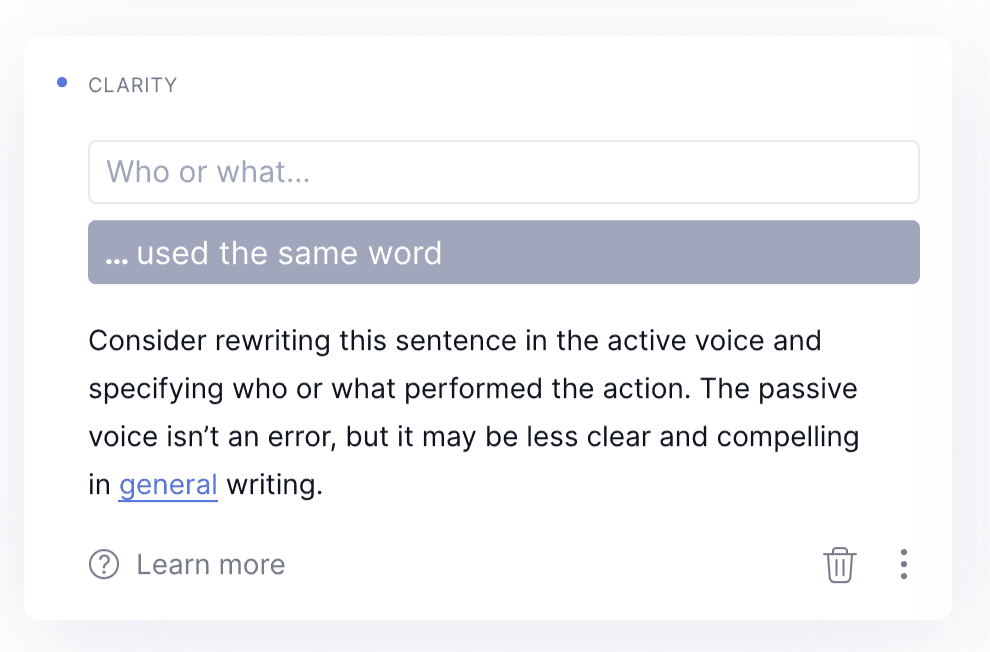Click the passive voice explanation paragraph
The image size is (990, 652).
(474, 413)
